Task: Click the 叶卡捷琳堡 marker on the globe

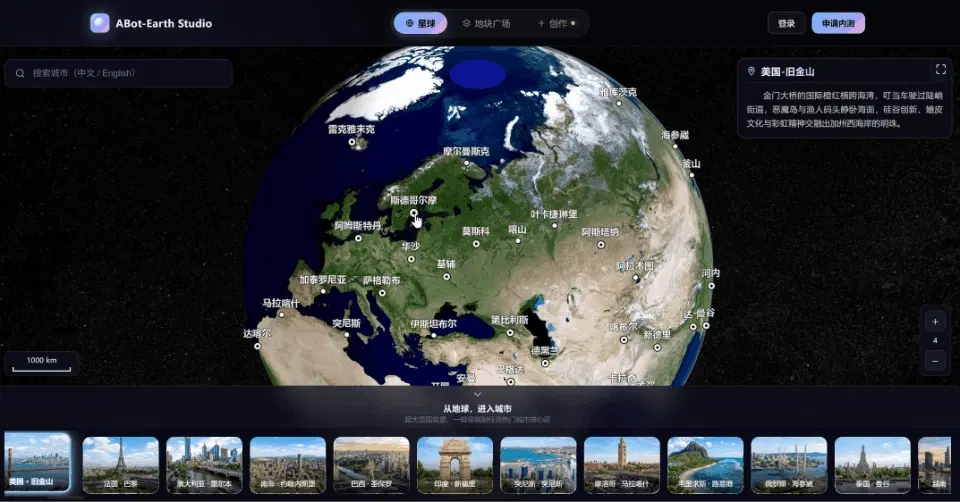Action: pyautogui.click(x=555, y=226)
